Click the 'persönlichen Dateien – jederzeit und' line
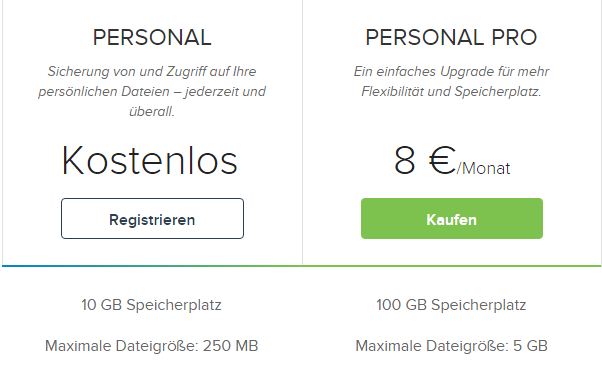Viewport: 602px width, 371px height. click(x=152, y=92)
